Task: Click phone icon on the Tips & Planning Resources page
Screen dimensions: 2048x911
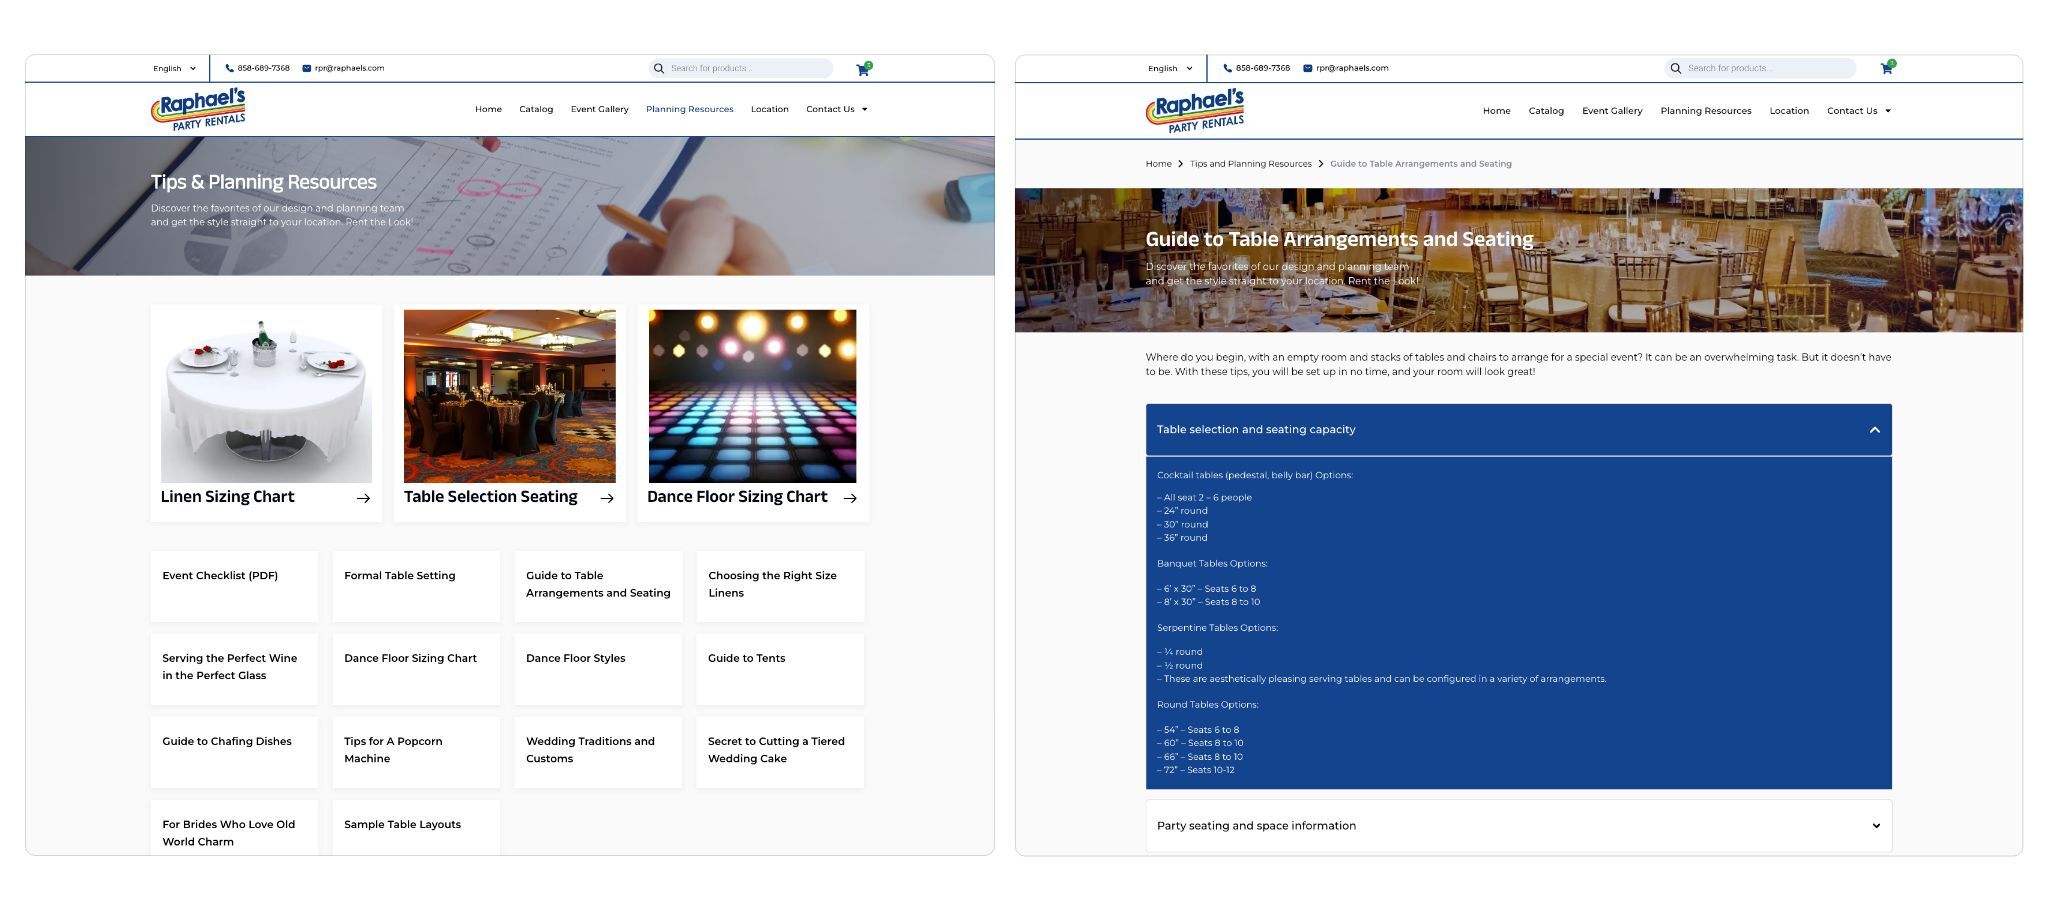Action: click(229, 68)
